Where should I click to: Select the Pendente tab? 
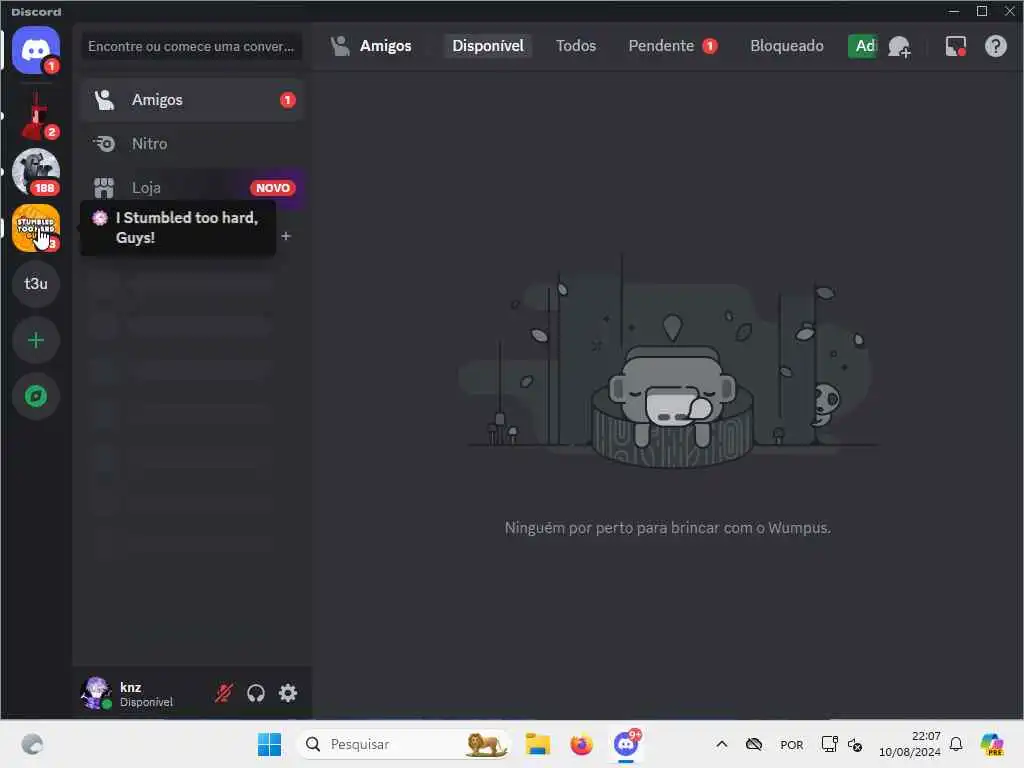673,46
